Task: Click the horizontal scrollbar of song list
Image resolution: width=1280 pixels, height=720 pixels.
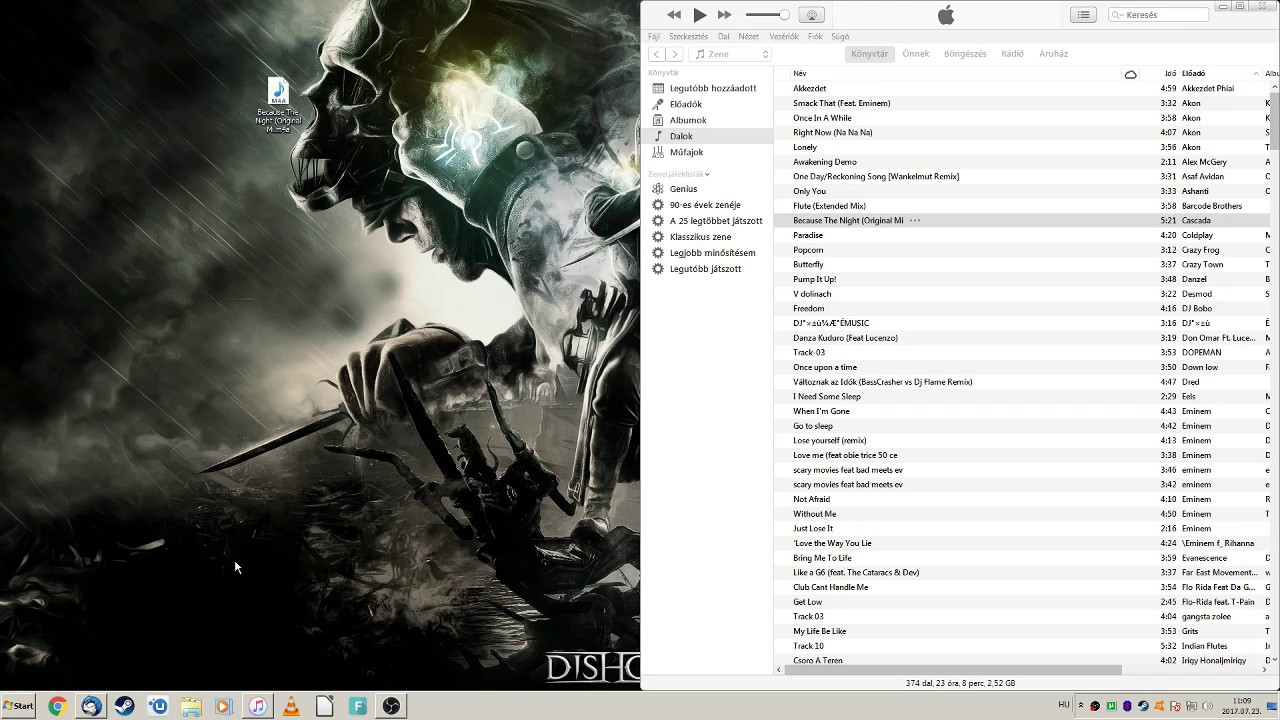Action: coord(953,670)
